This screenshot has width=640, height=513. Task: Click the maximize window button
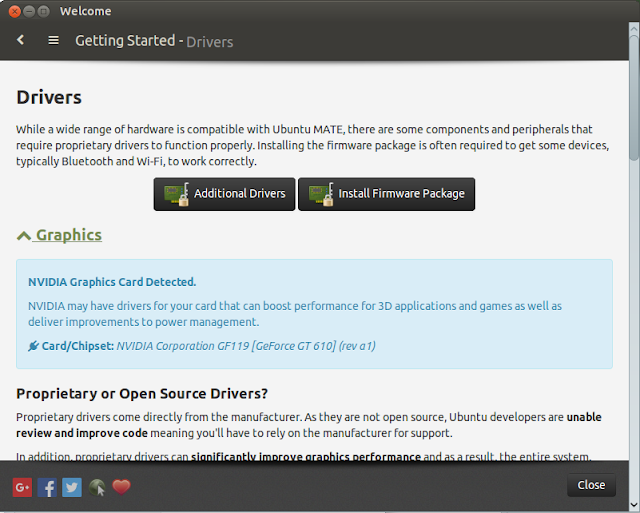(43, 11)
